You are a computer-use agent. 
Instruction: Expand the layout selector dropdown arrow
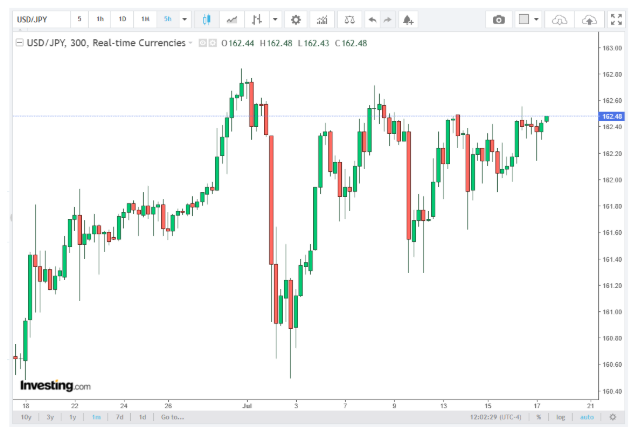tap(536, 19)
